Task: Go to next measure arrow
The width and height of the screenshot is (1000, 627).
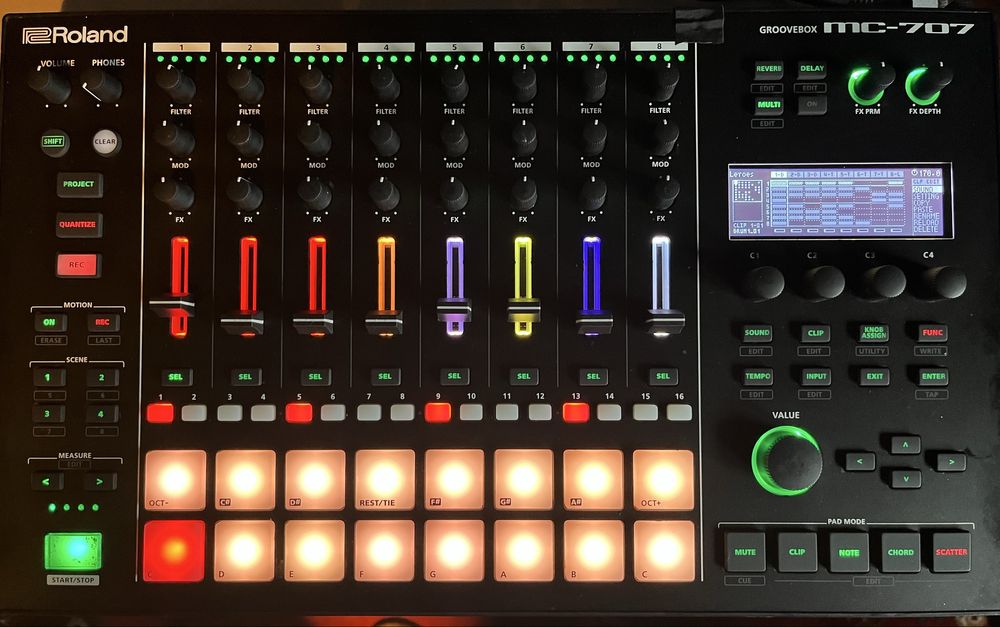Action: click(x=100, y=481)
